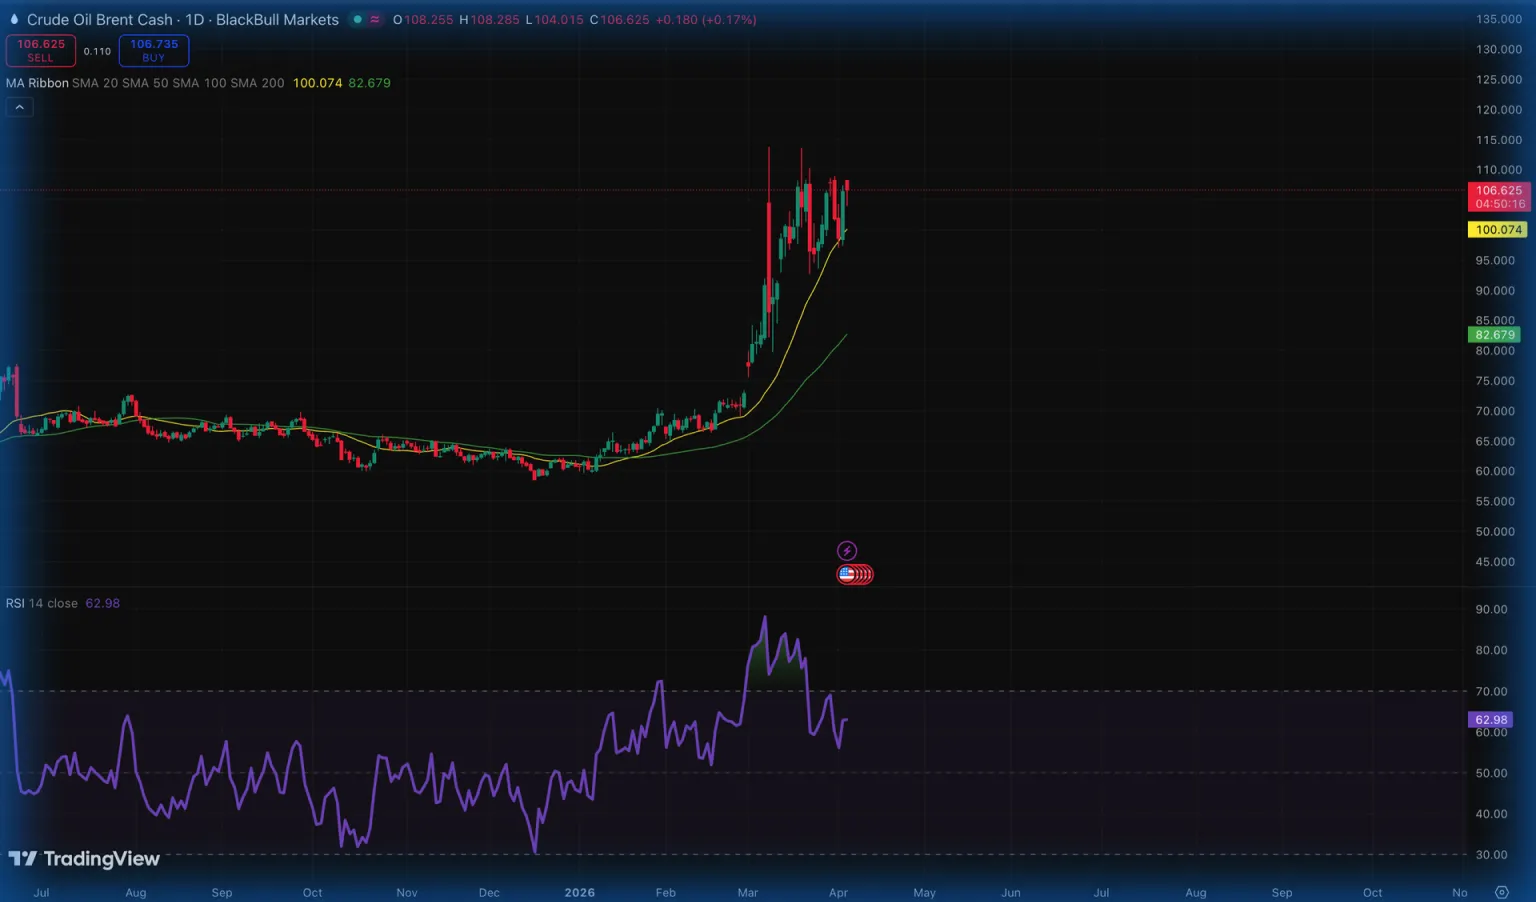Click the 0.110 spread value
Image resolution: width=1536 pixels, height=902 pixels.
coord(97,51)
